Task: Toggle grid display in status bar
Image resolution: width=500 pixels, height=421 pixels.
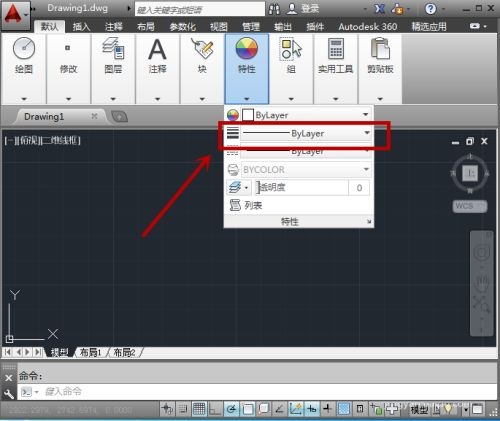Action: (x=199, y=409)
